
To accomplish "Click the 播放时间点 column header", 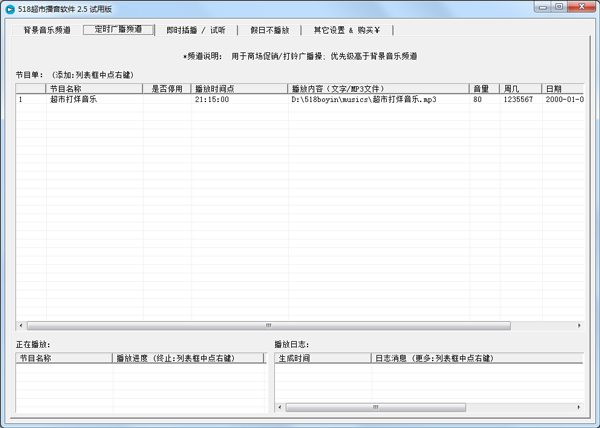I will pos(239,89).
